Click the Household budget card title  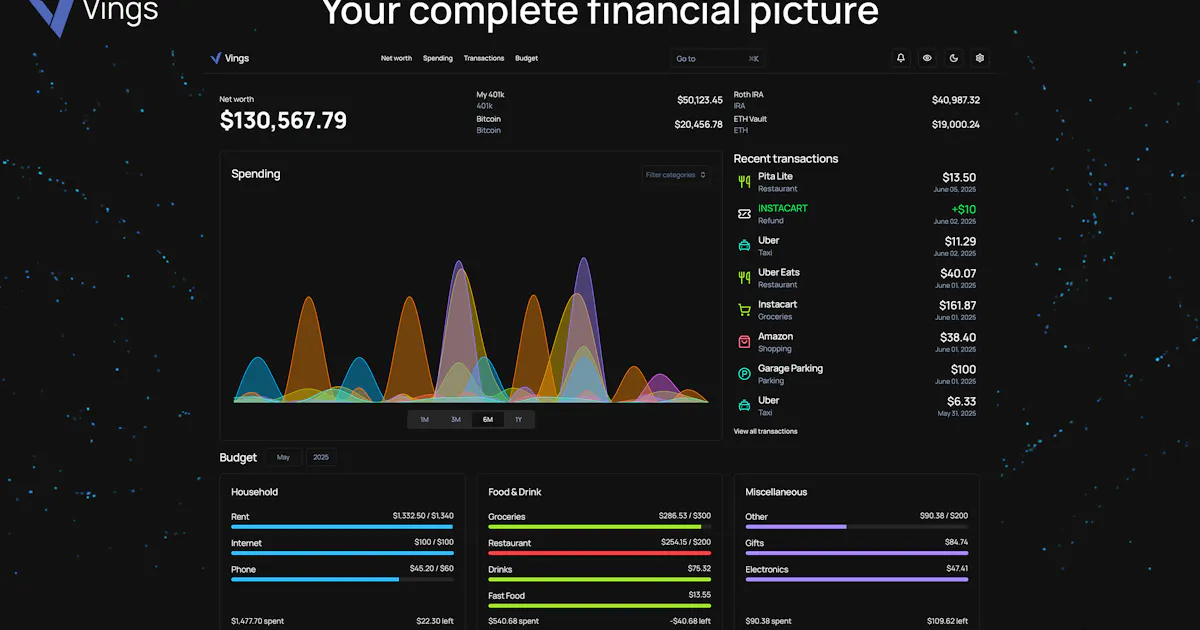click(x=254, y=492)
